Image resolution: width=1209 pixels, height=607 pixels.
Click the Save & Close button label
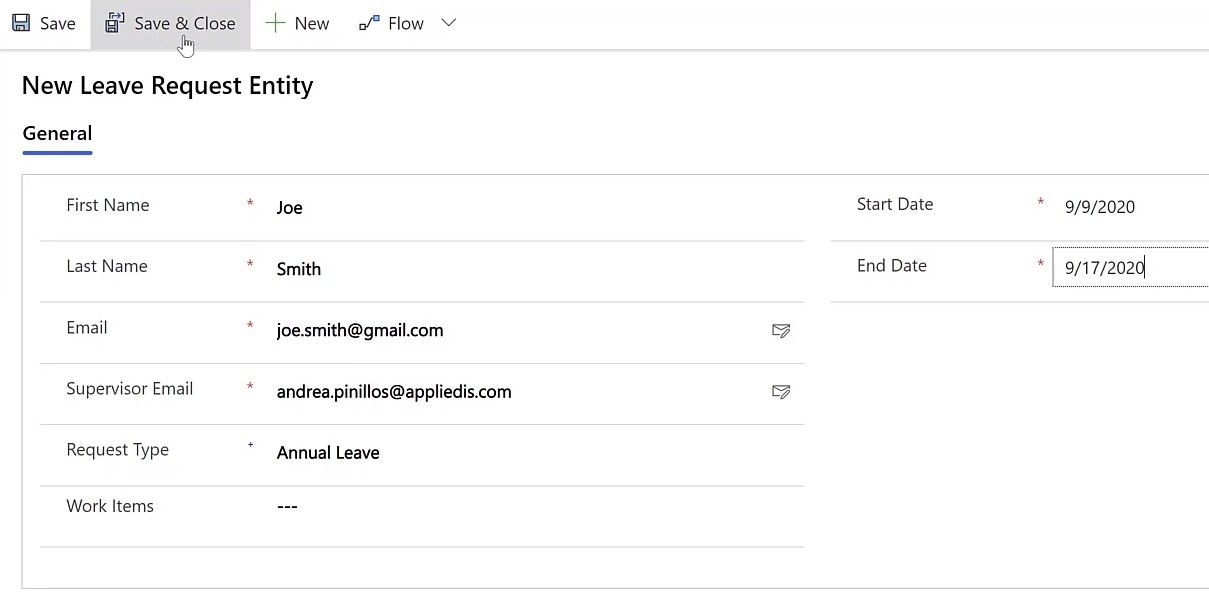tap(185, 23)
